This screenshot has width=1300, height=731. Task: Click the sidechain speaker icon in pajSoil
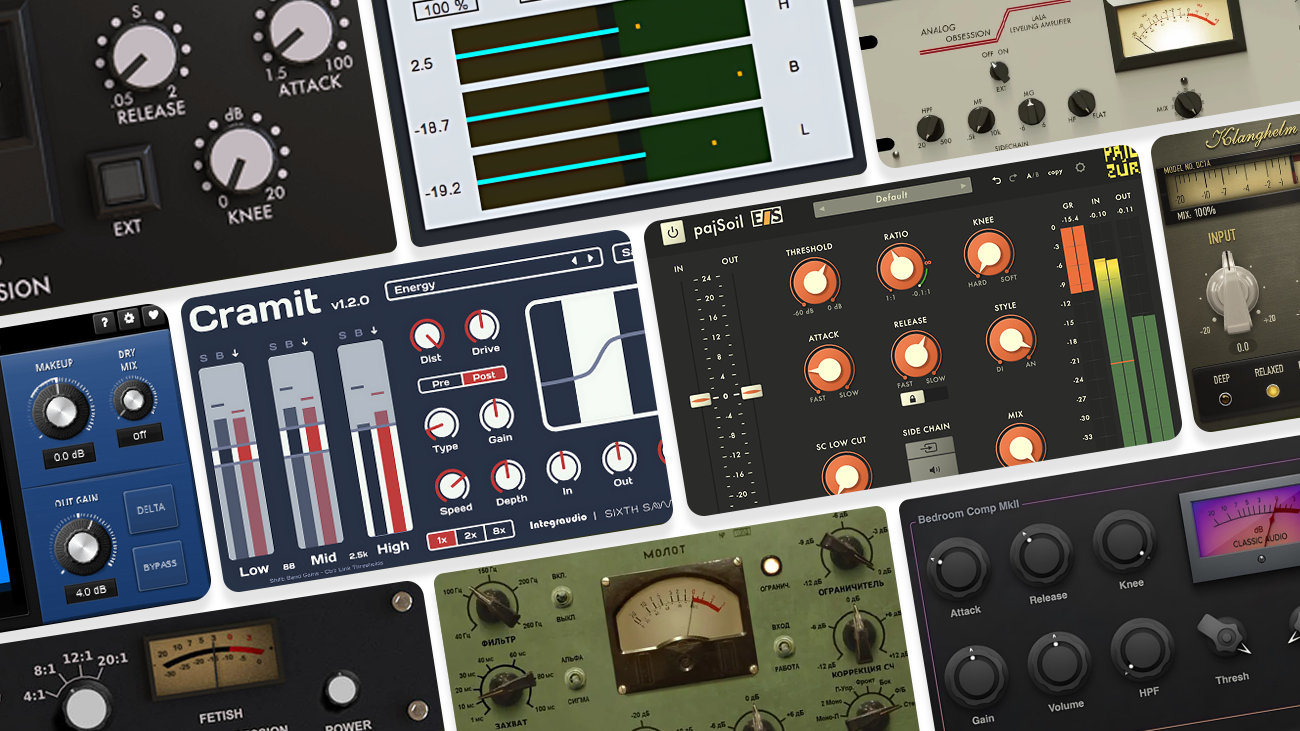pyautogui.click(x=934, y=470)
